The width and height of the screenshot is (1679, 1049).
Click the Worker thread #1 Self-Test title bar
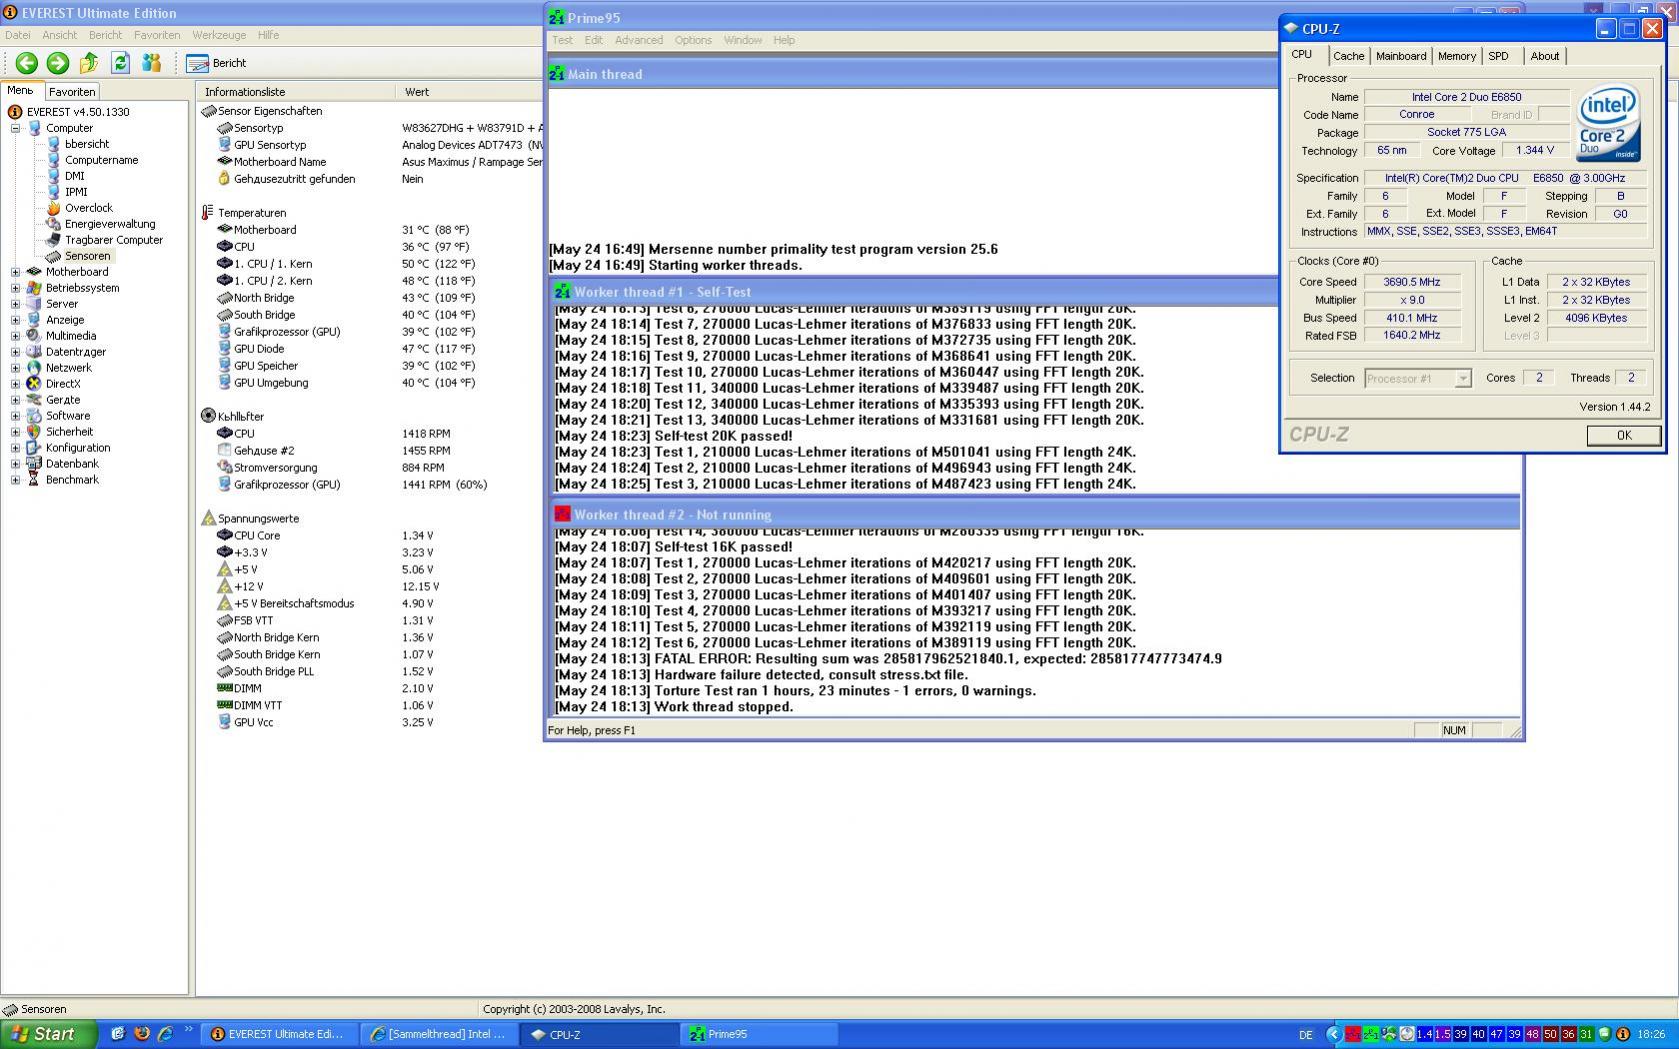(914, 292)
